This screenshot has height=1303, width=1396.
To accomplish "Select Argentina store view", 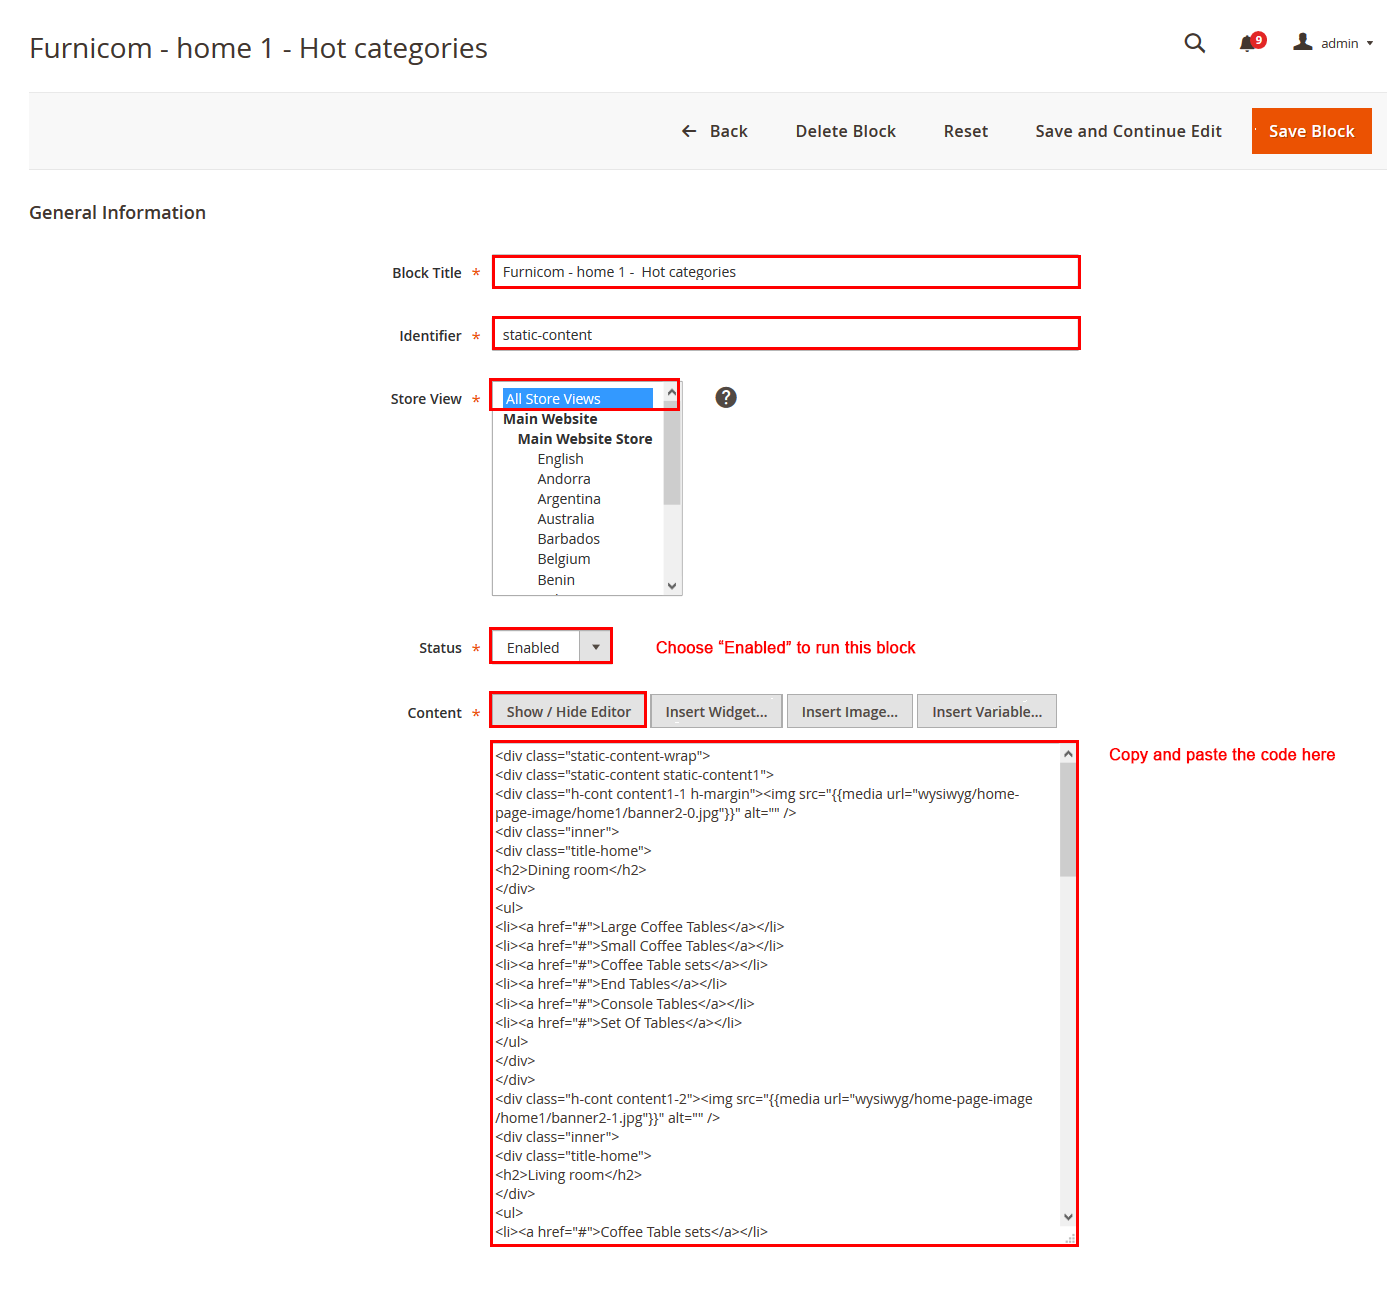I will [x=569, y=499].
